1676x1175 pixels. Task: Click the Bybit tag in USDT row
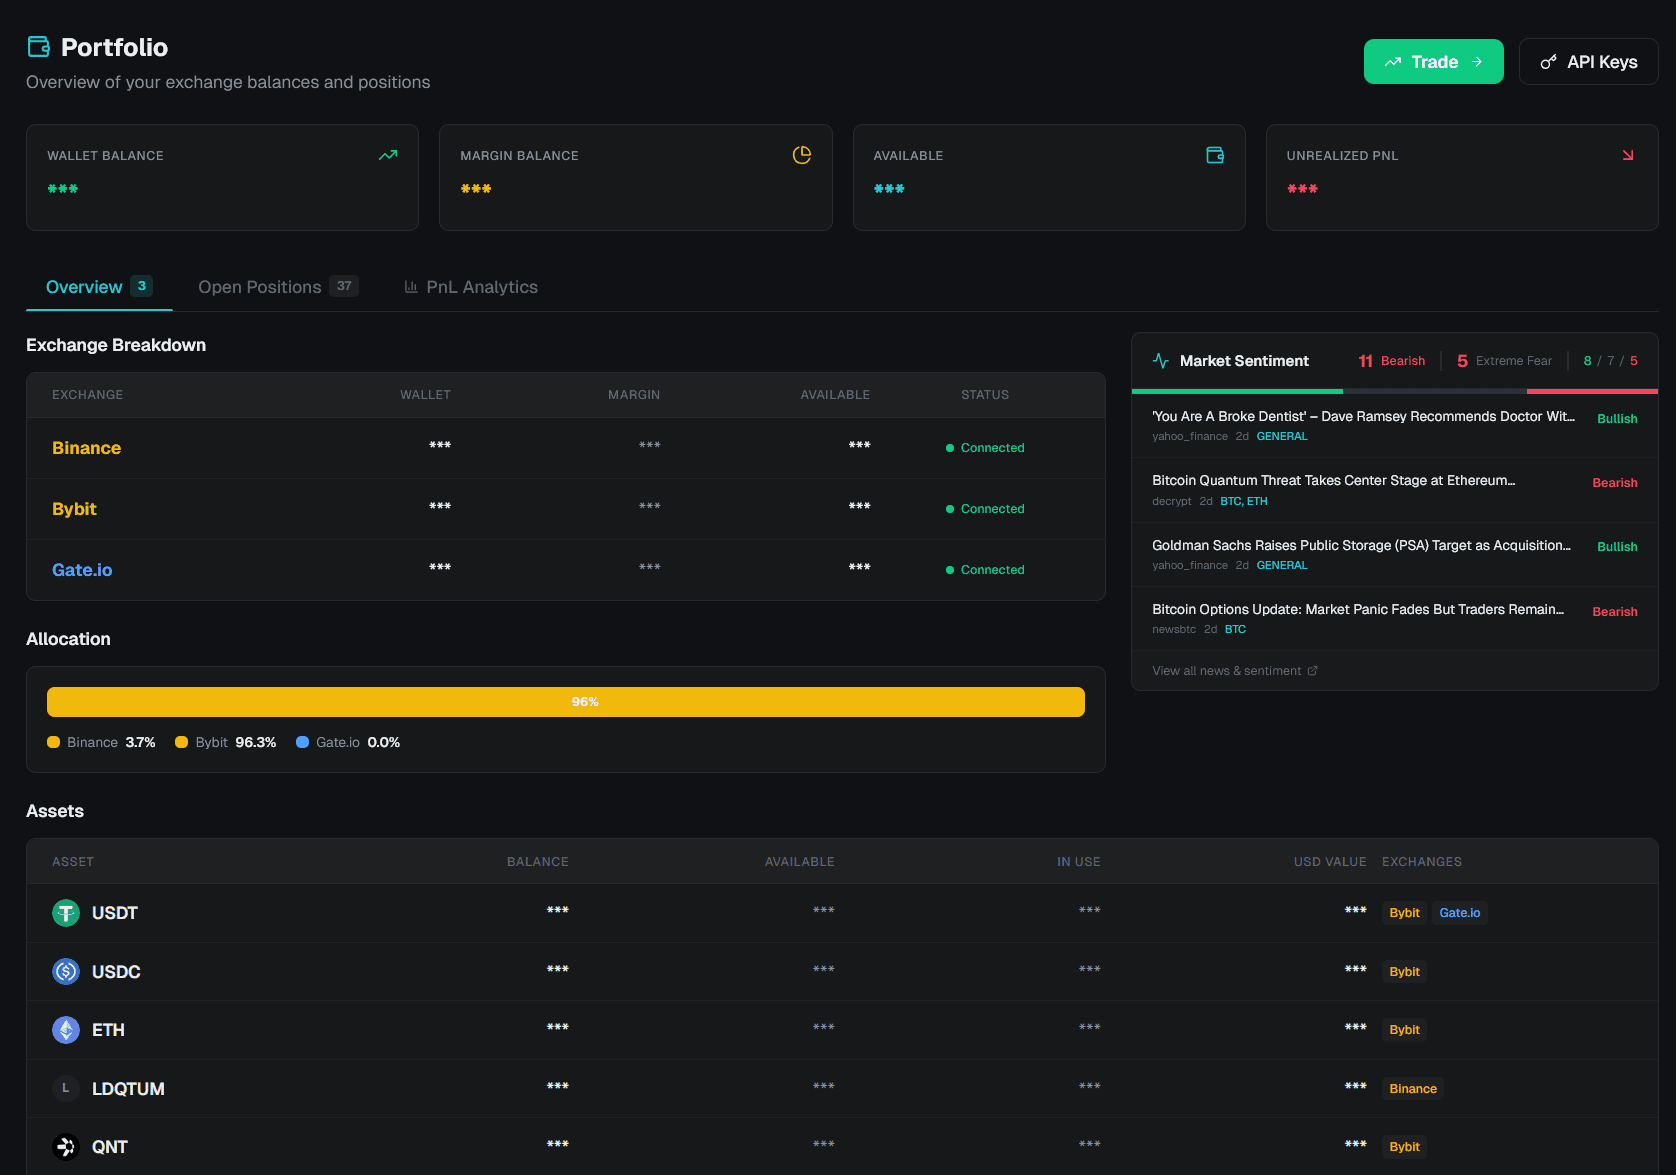point(1404,913)
